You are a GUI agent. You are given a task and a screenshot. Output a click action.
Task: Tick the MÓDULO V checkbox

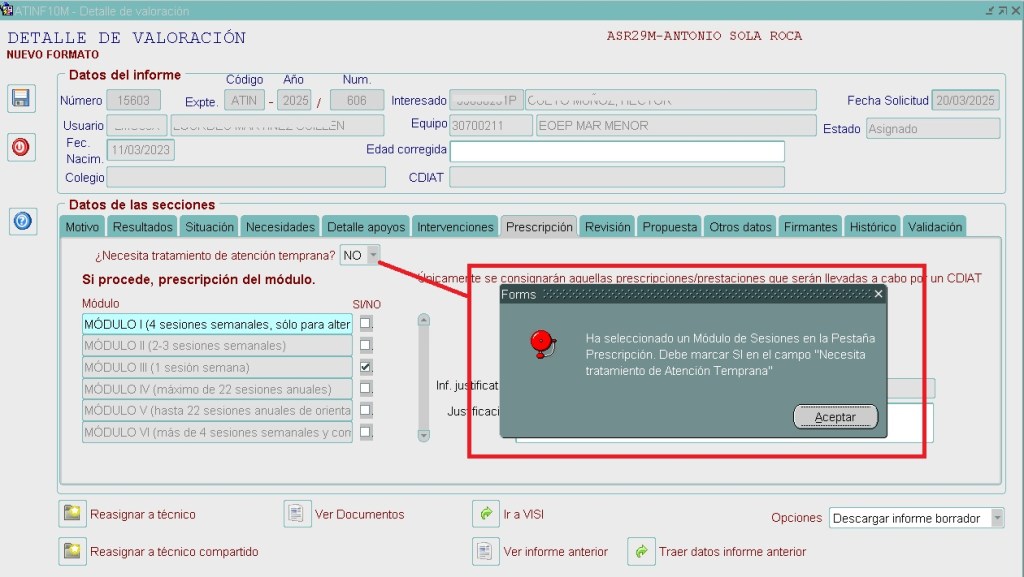(366, 410)
